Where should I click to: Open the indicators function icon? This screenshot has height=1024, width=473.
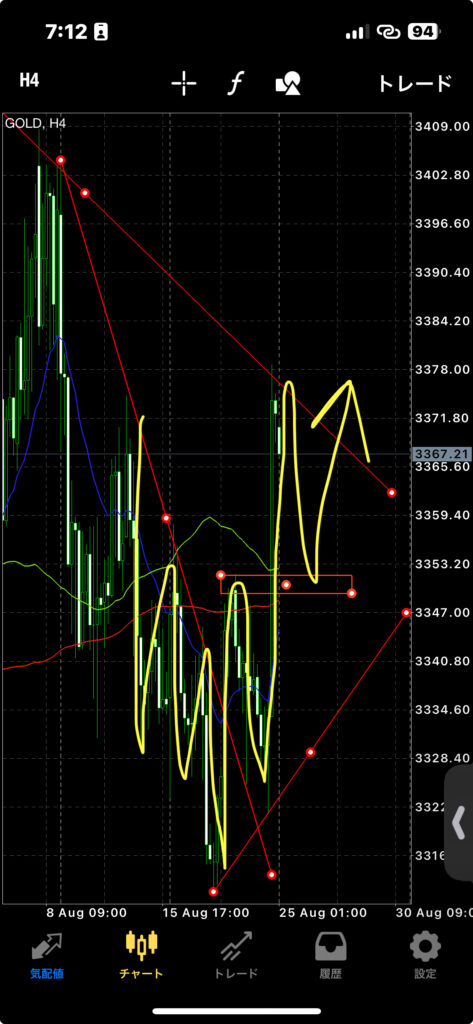(x=235, y=83)
